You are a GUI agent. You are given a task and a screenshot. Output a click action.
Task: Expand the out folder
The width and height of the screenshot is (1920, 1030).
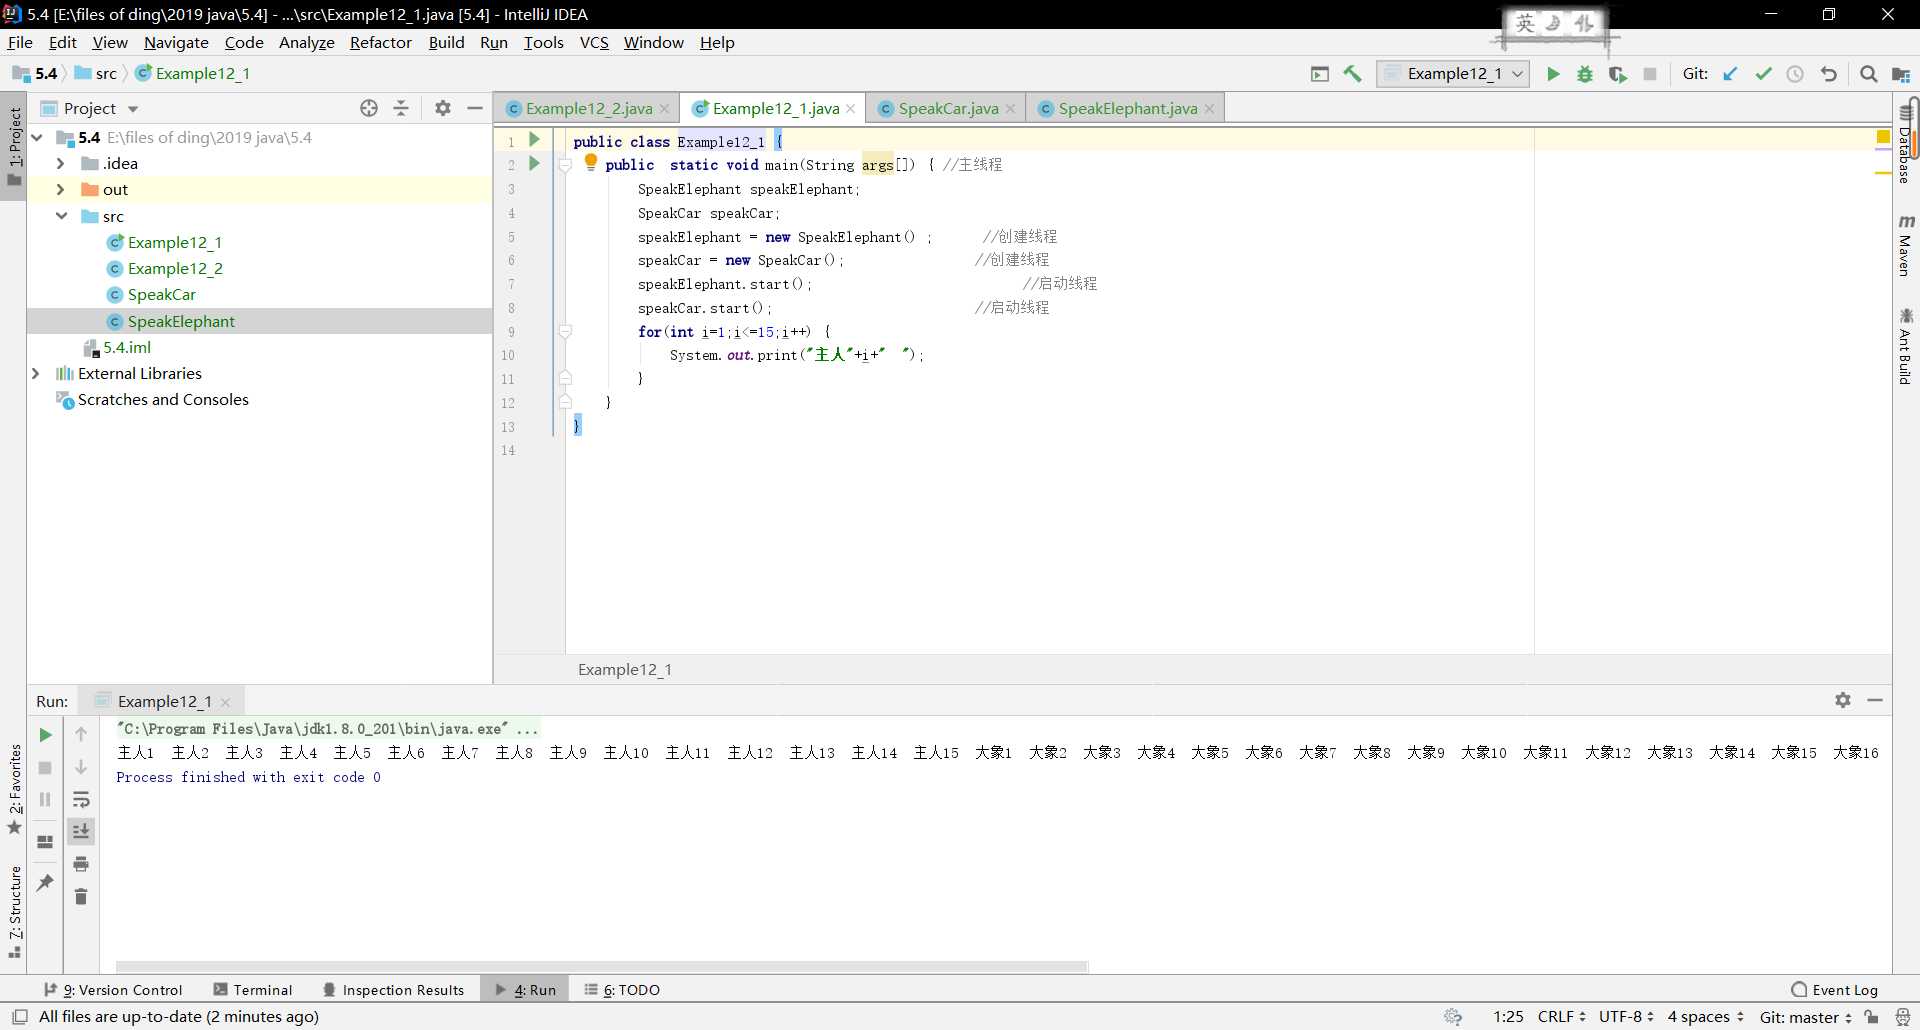click(60, 189)
